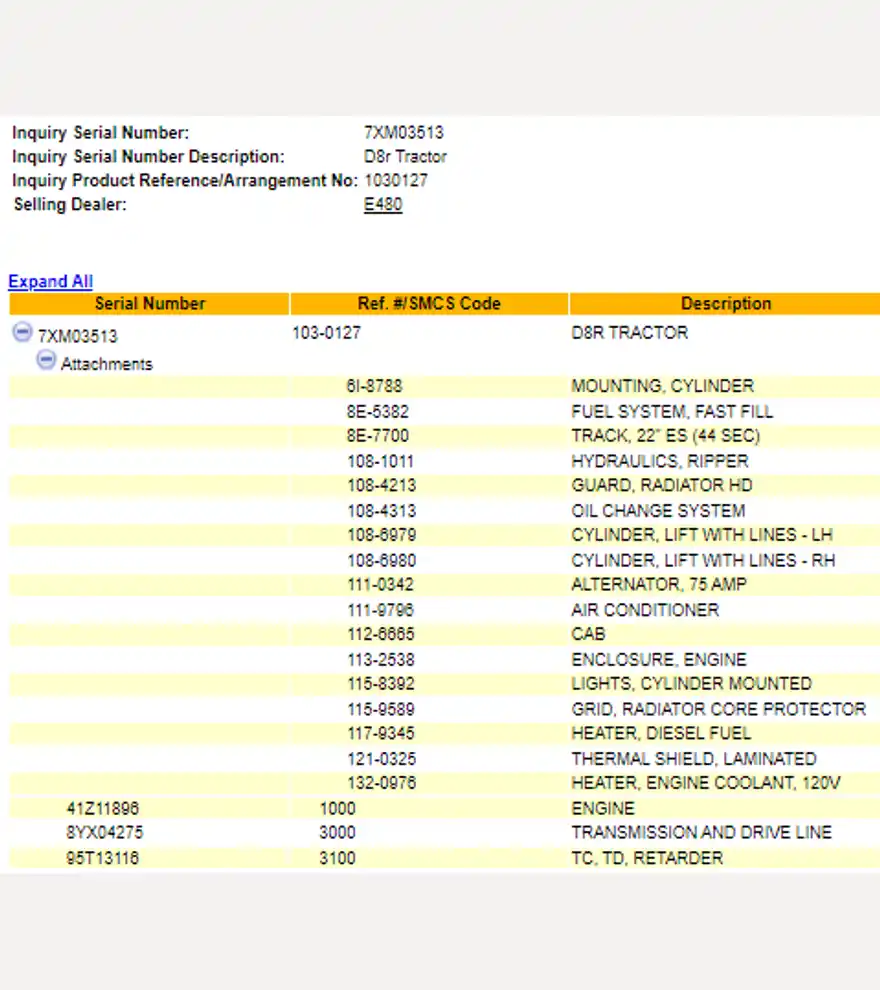The image size is (880, 990).
Task: Select the Attachments tree label
Action: (x=107, y=364)
